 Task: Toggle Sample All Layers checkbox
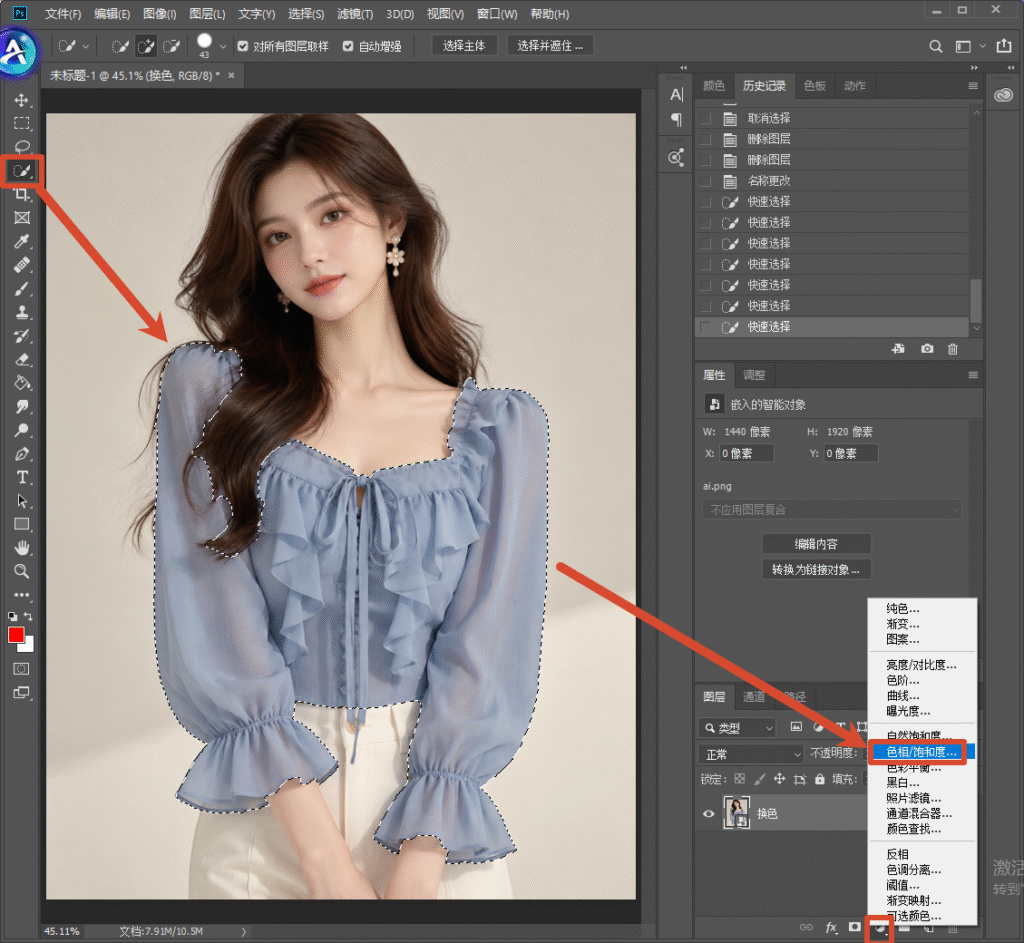click(243, 46)
